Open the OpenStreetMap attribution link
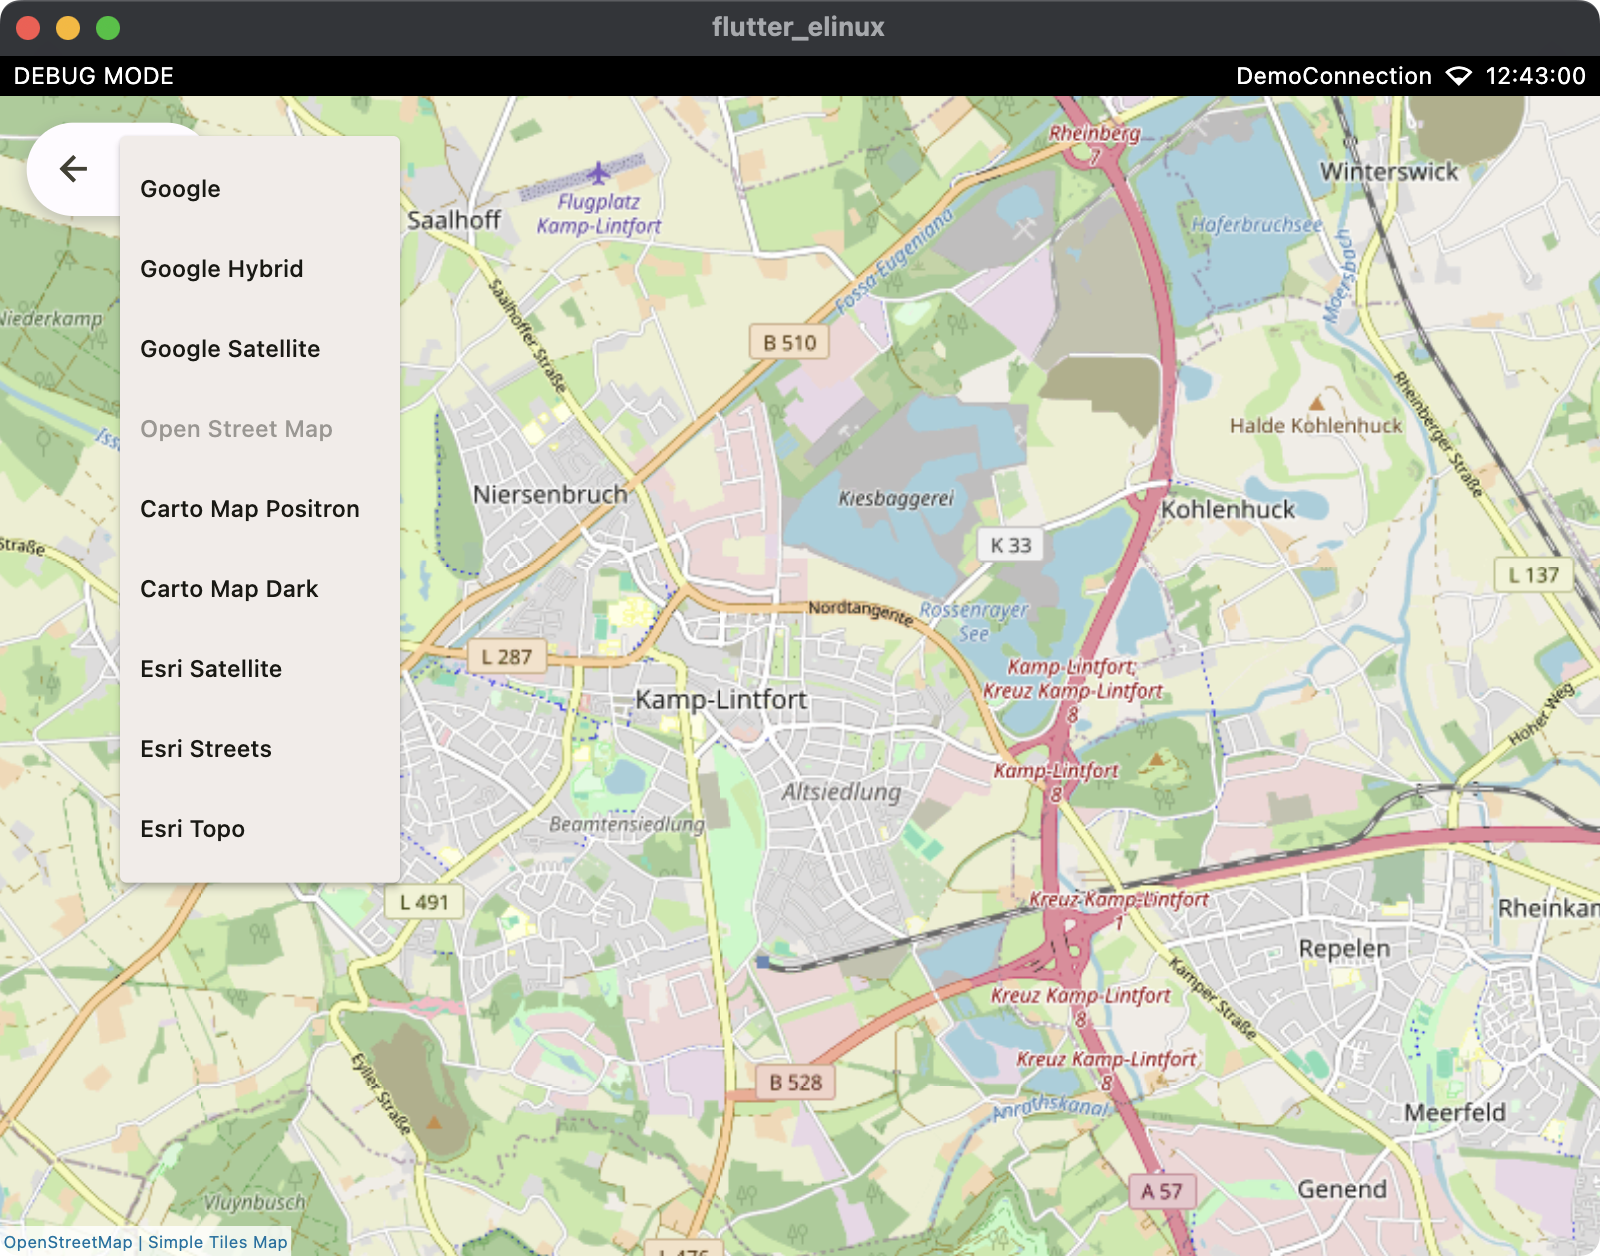This screenshot has height=1256, width=1600. click(x=68, y=1242)
